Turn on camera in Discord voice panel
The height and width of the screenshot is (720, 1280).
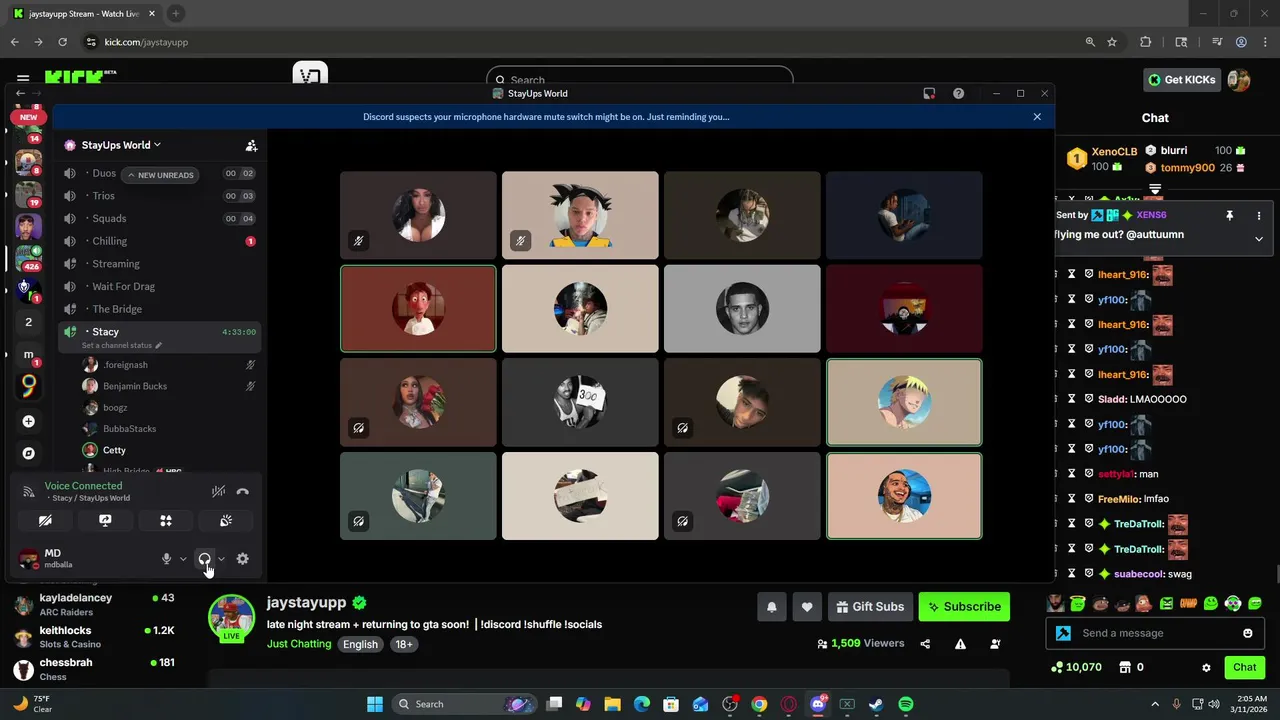45,520
